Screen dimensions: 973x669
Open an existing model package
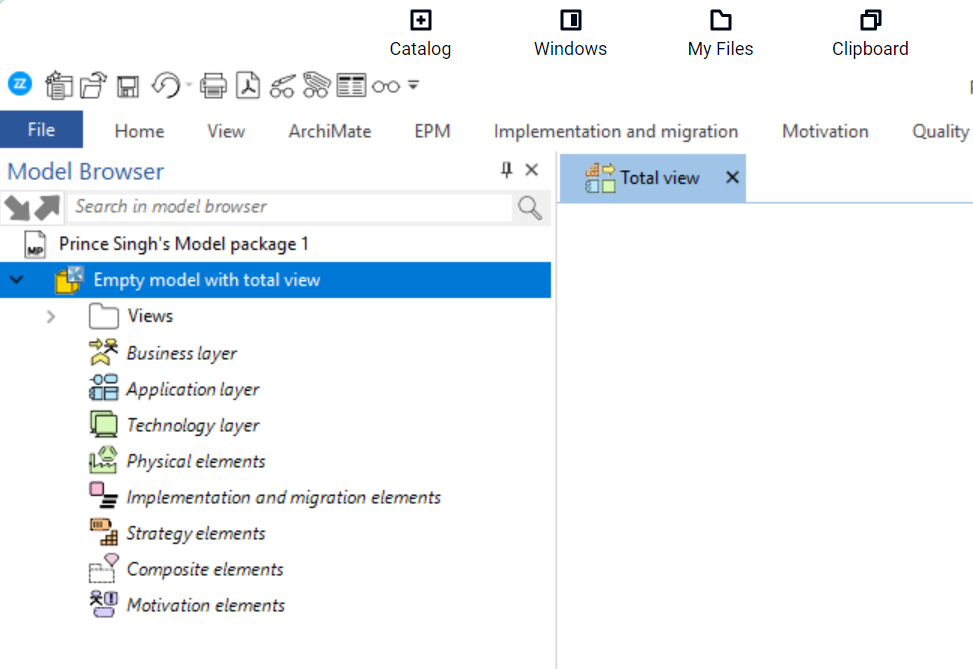93,85
